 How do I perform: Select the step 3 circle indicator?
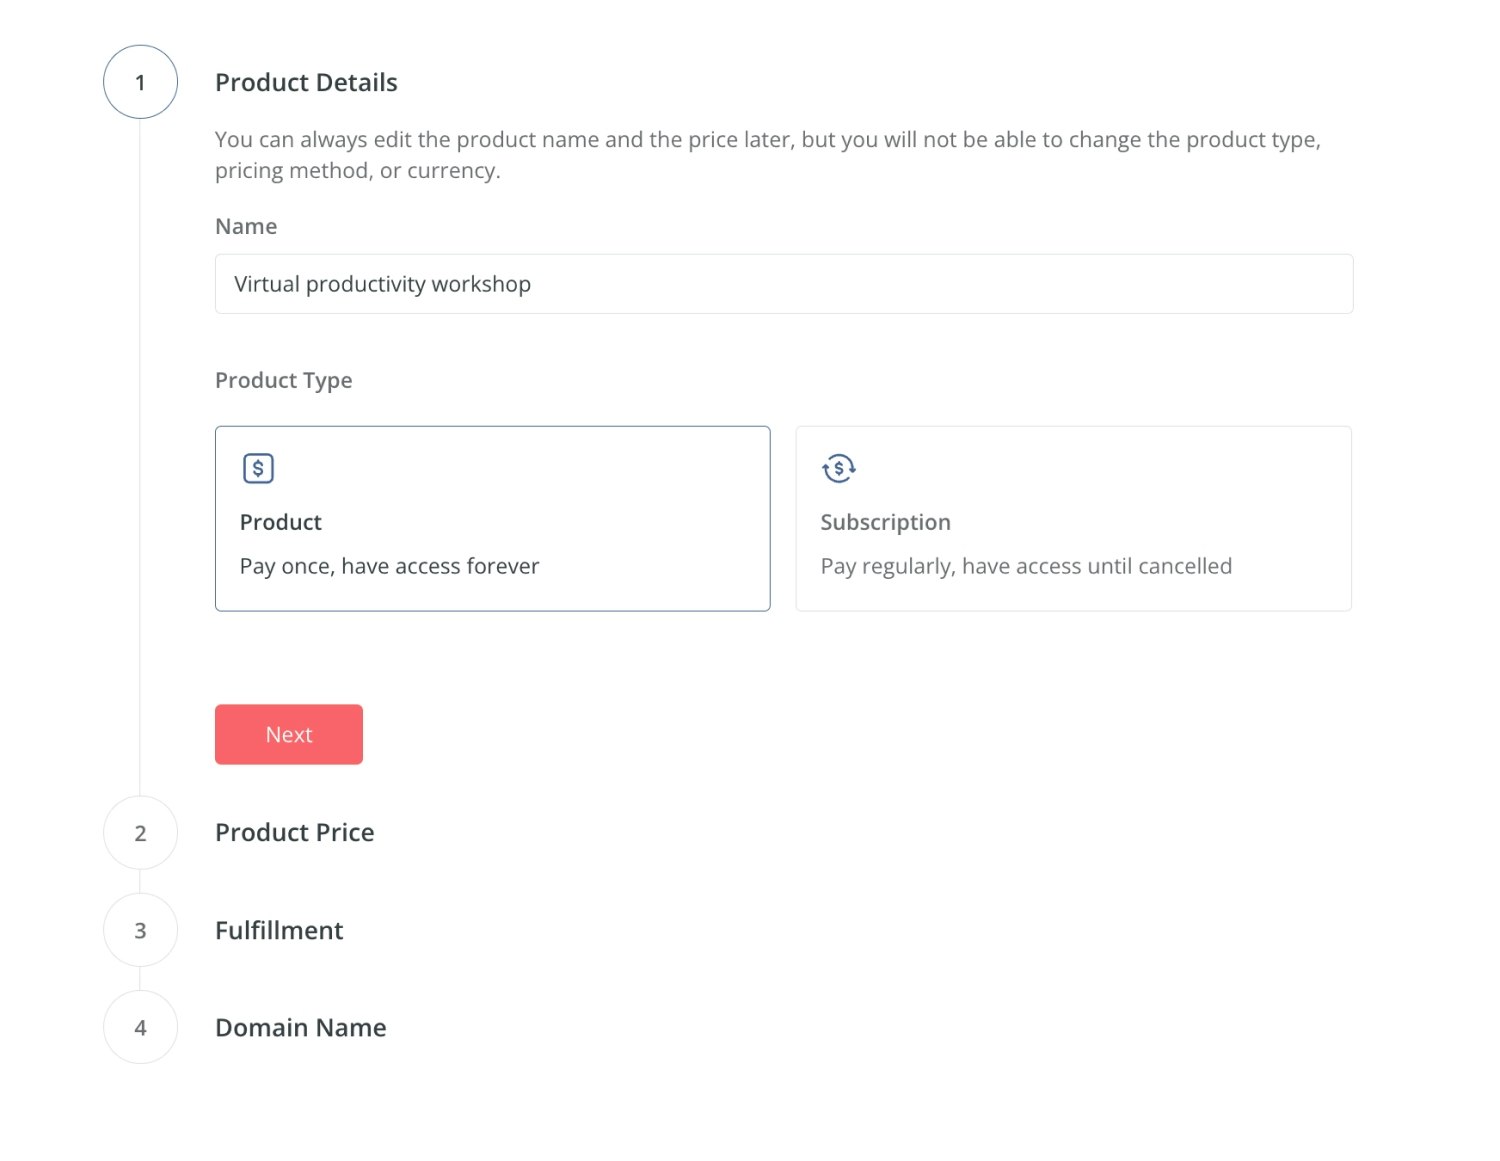140,930
